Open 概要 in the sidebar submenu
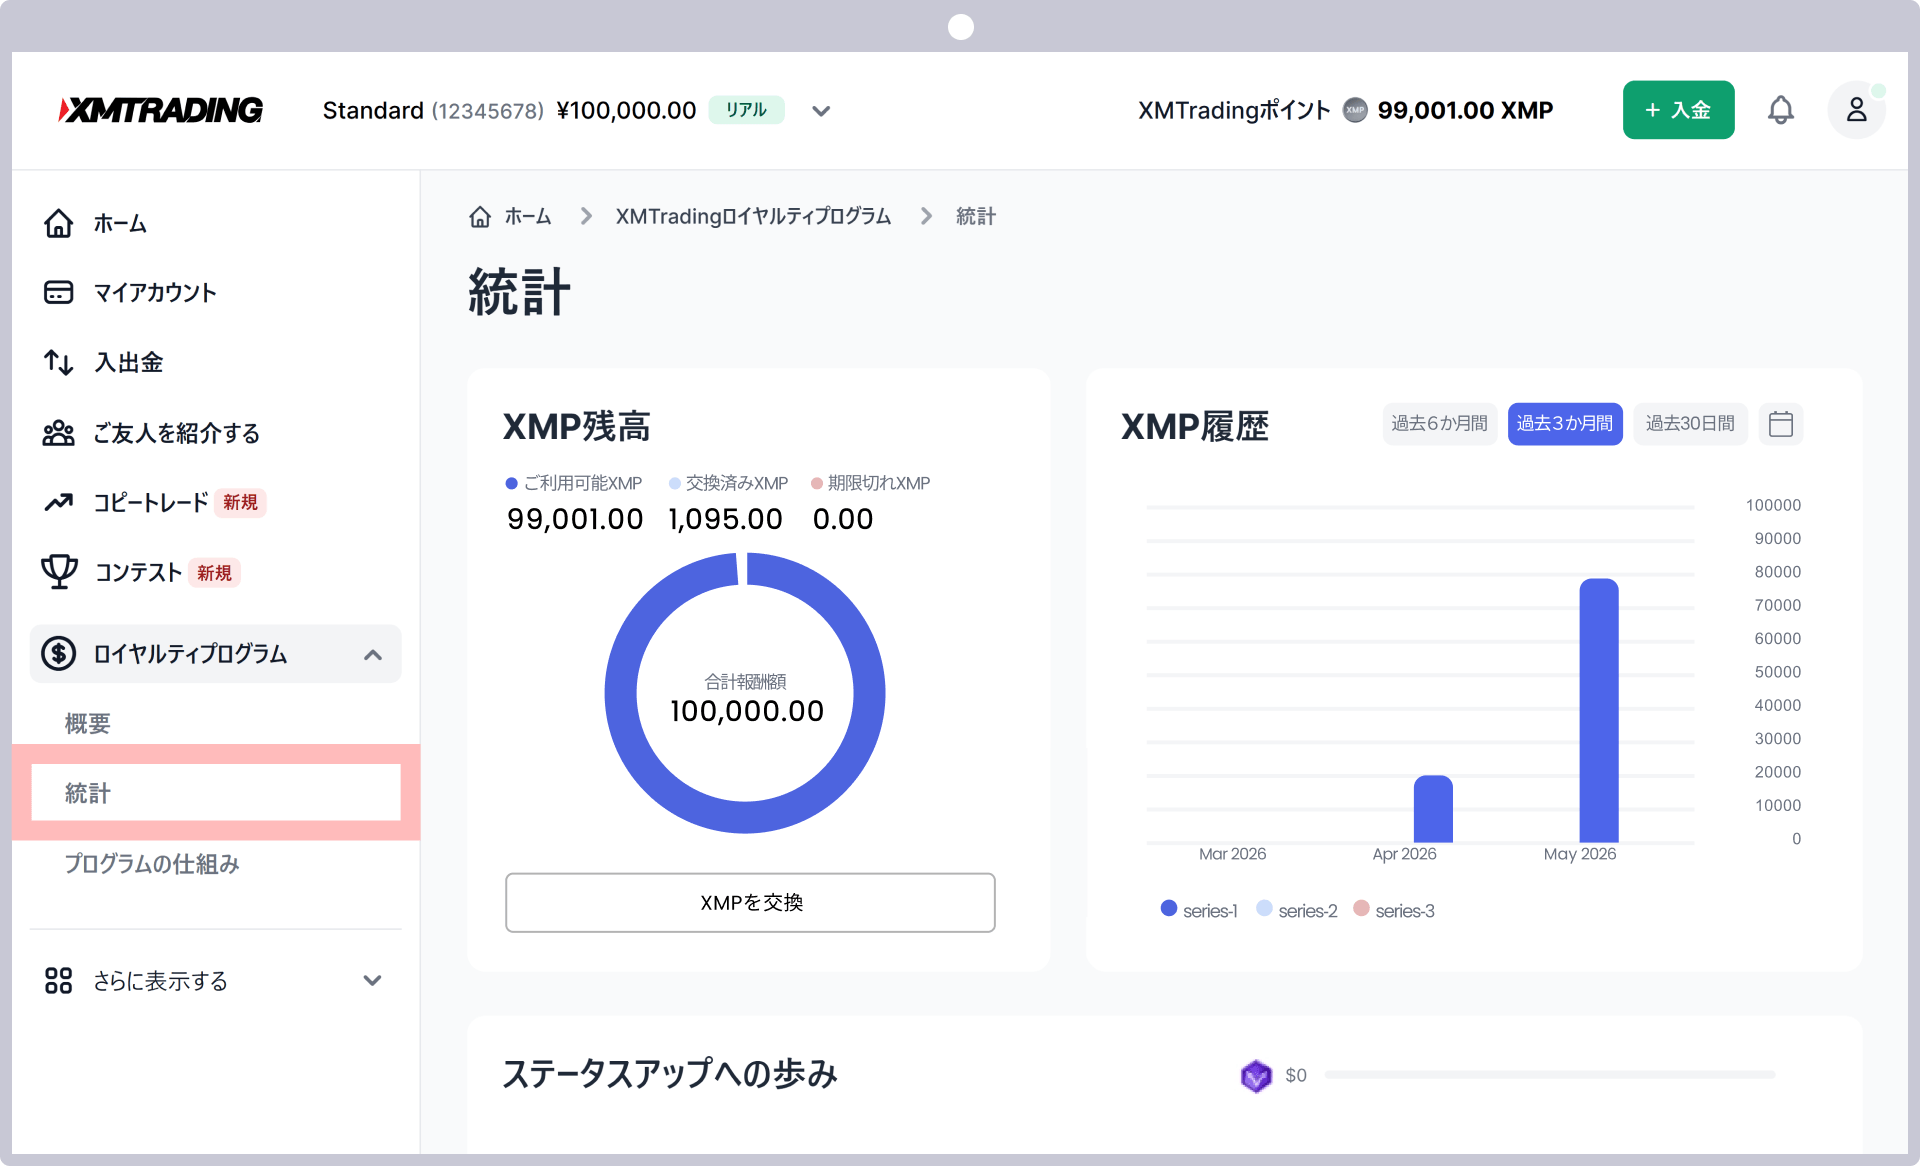Image resolution: width=1920 pixels, height=1166 pixels. click(x=88, y=723)
